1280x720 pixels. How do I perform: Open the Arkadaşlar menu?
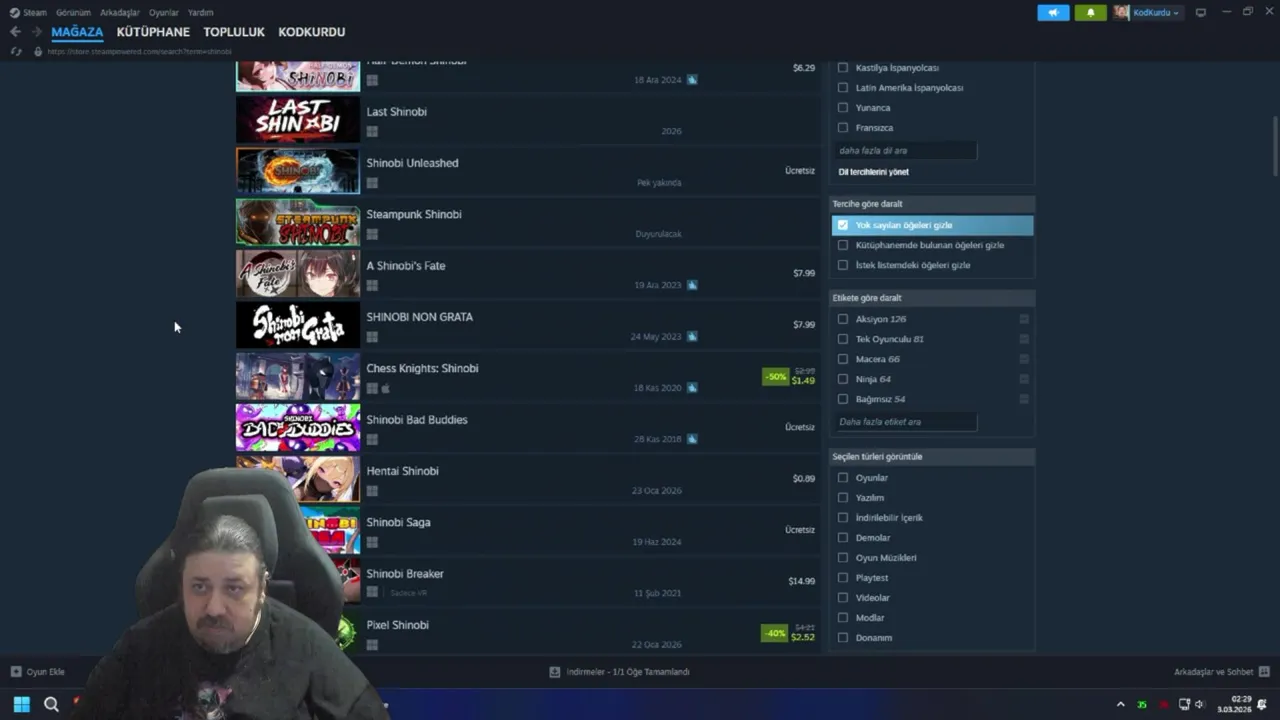120,13
